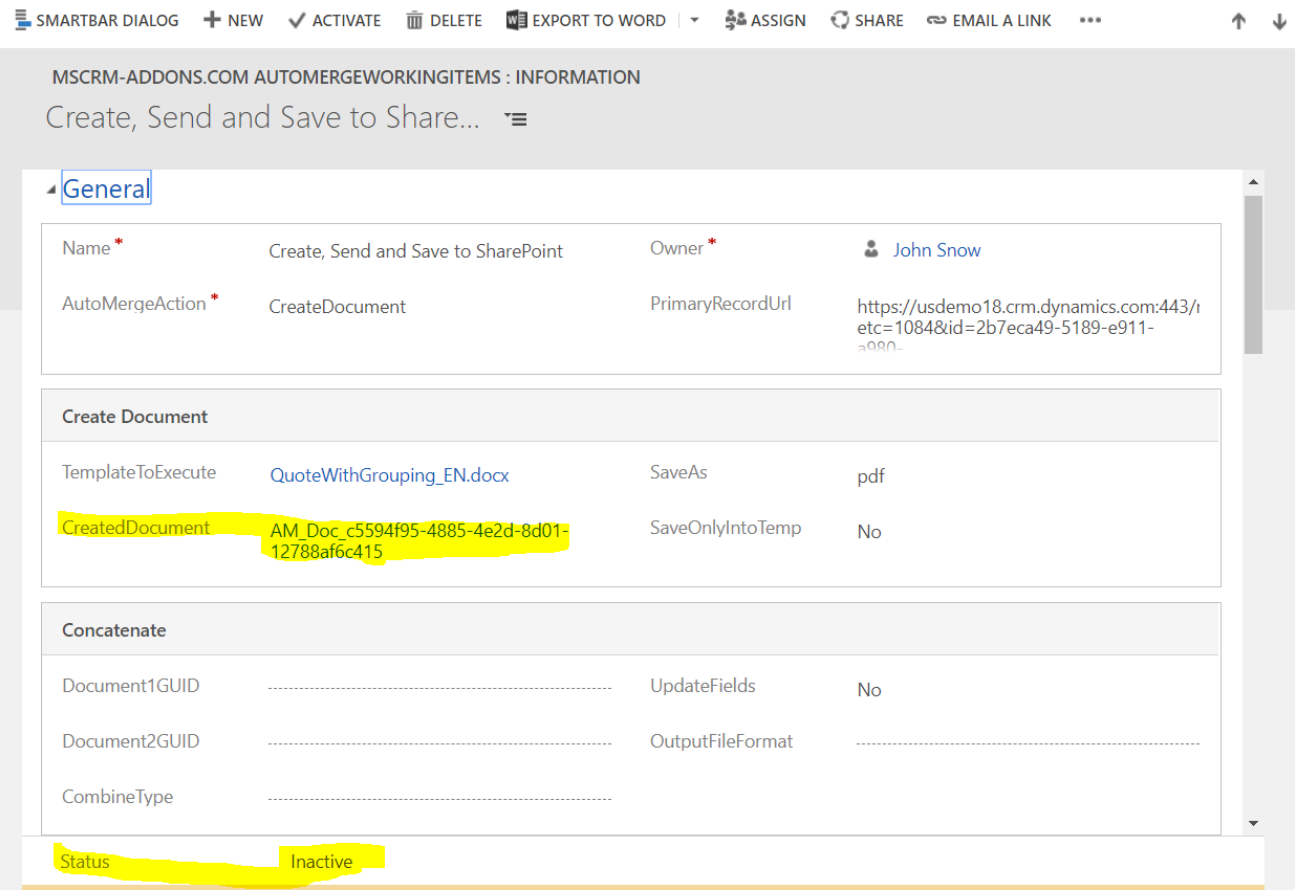Click the SaveAs value pdf
The image size is (1295, 890).
click(x=871, y=477)
